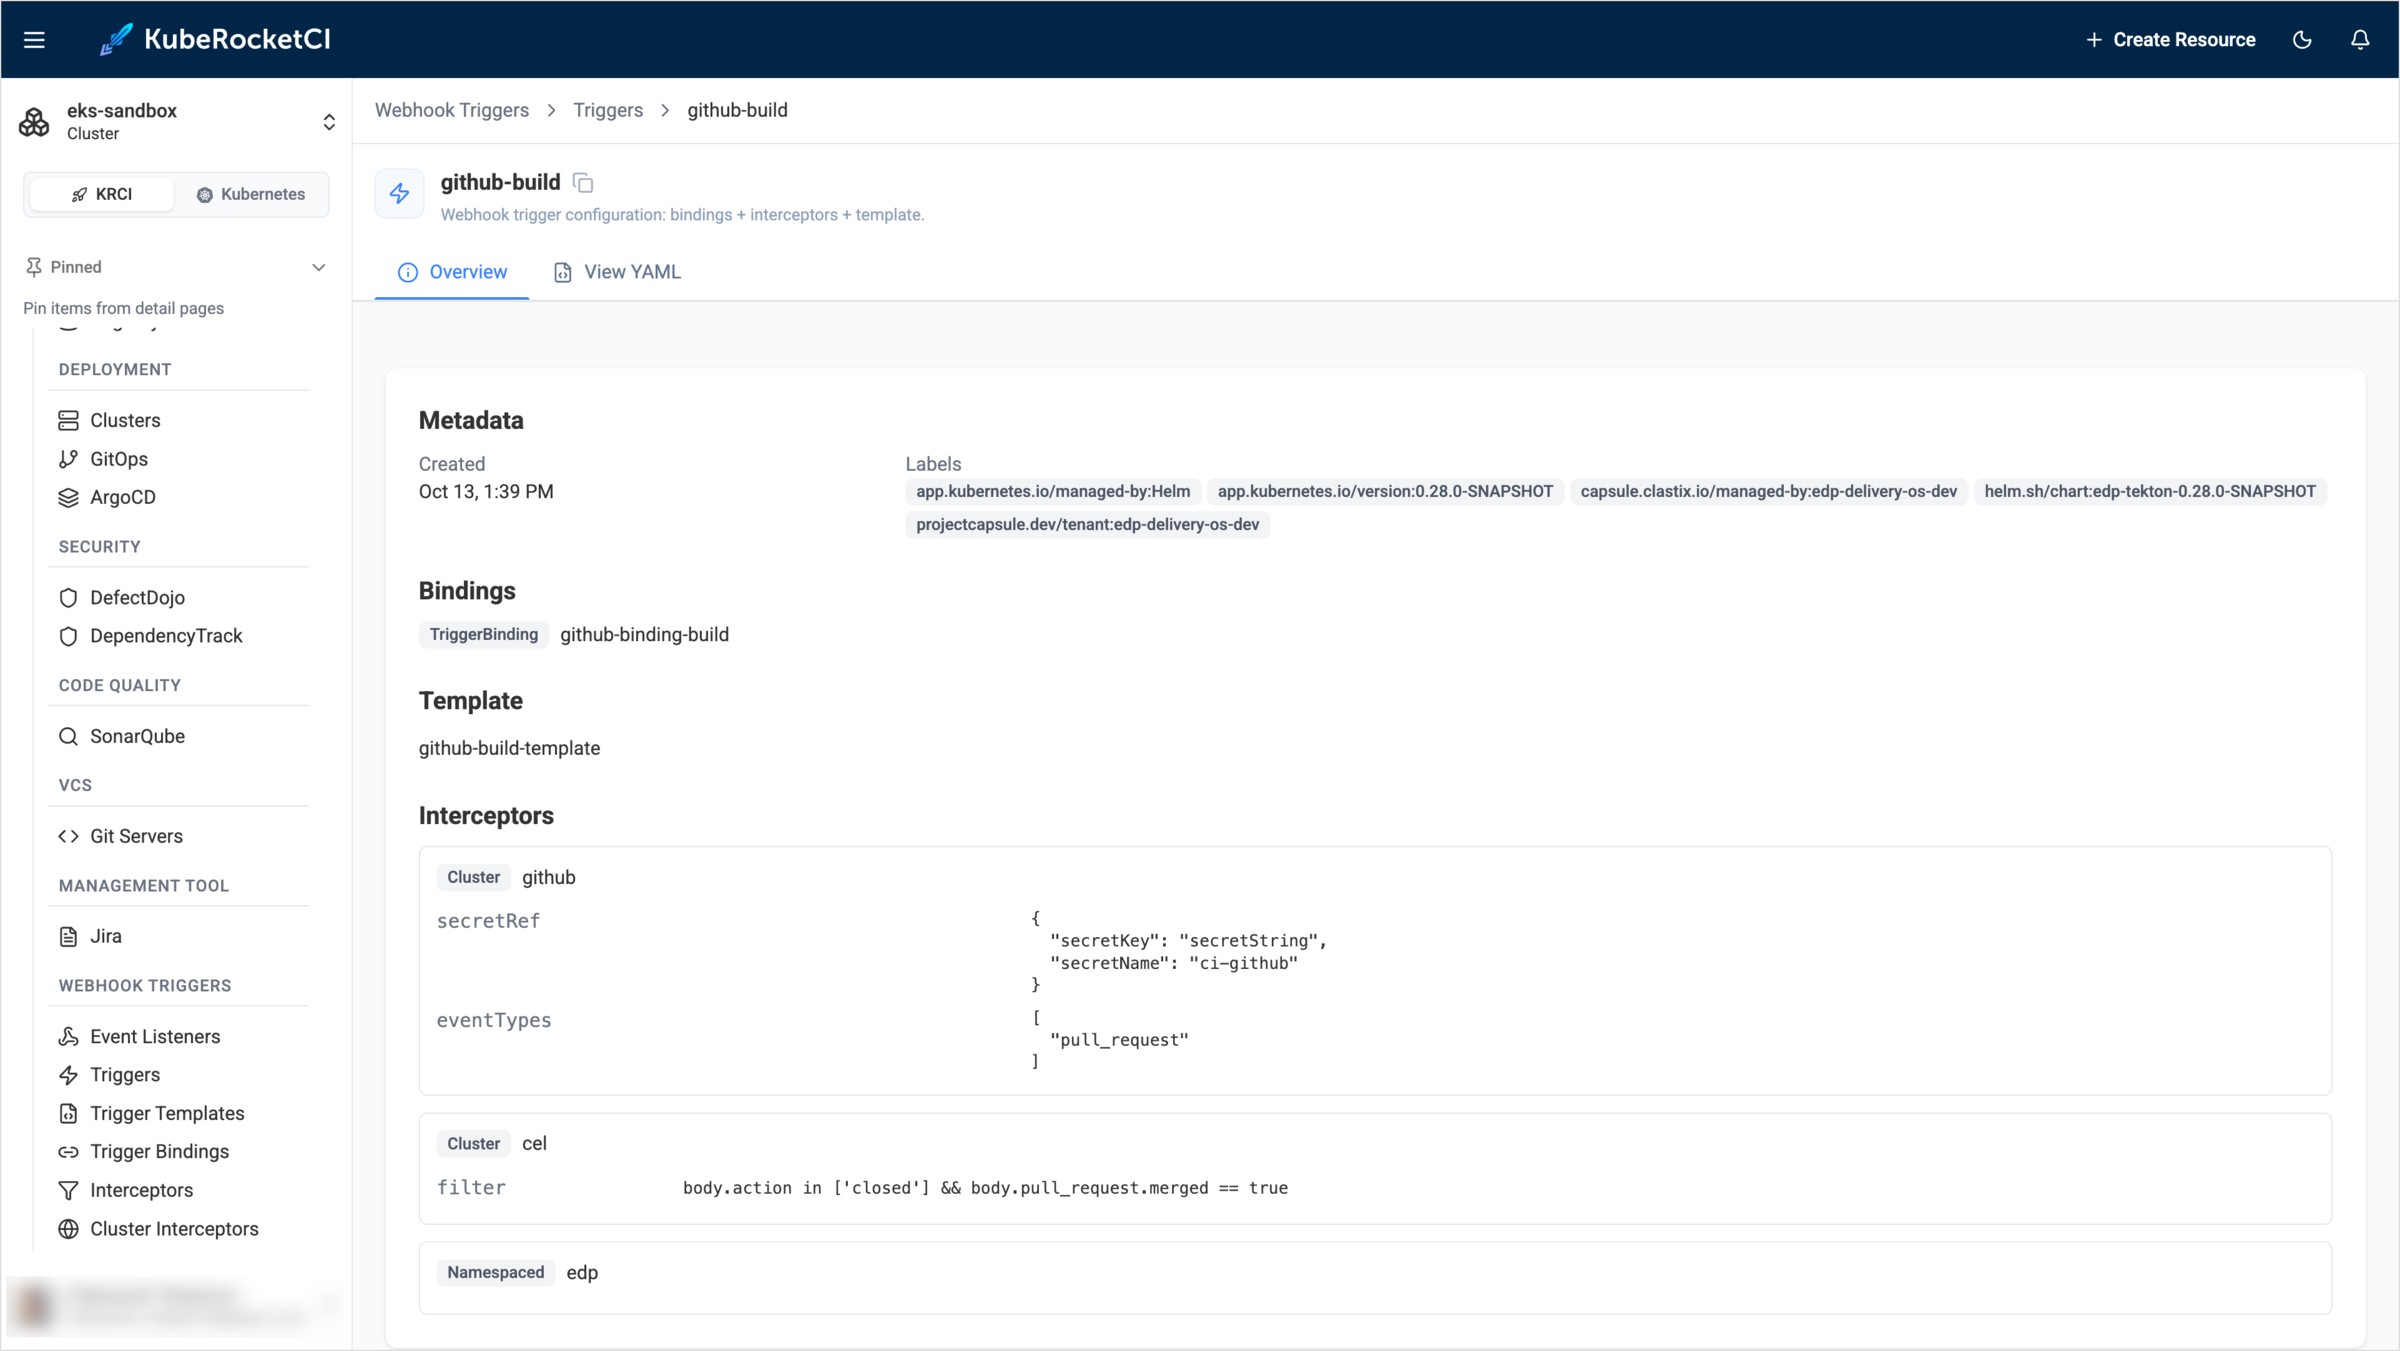Switch to Kubernetes mode toggle
Screen dimensions: 2400x1351
coord(251,194)
